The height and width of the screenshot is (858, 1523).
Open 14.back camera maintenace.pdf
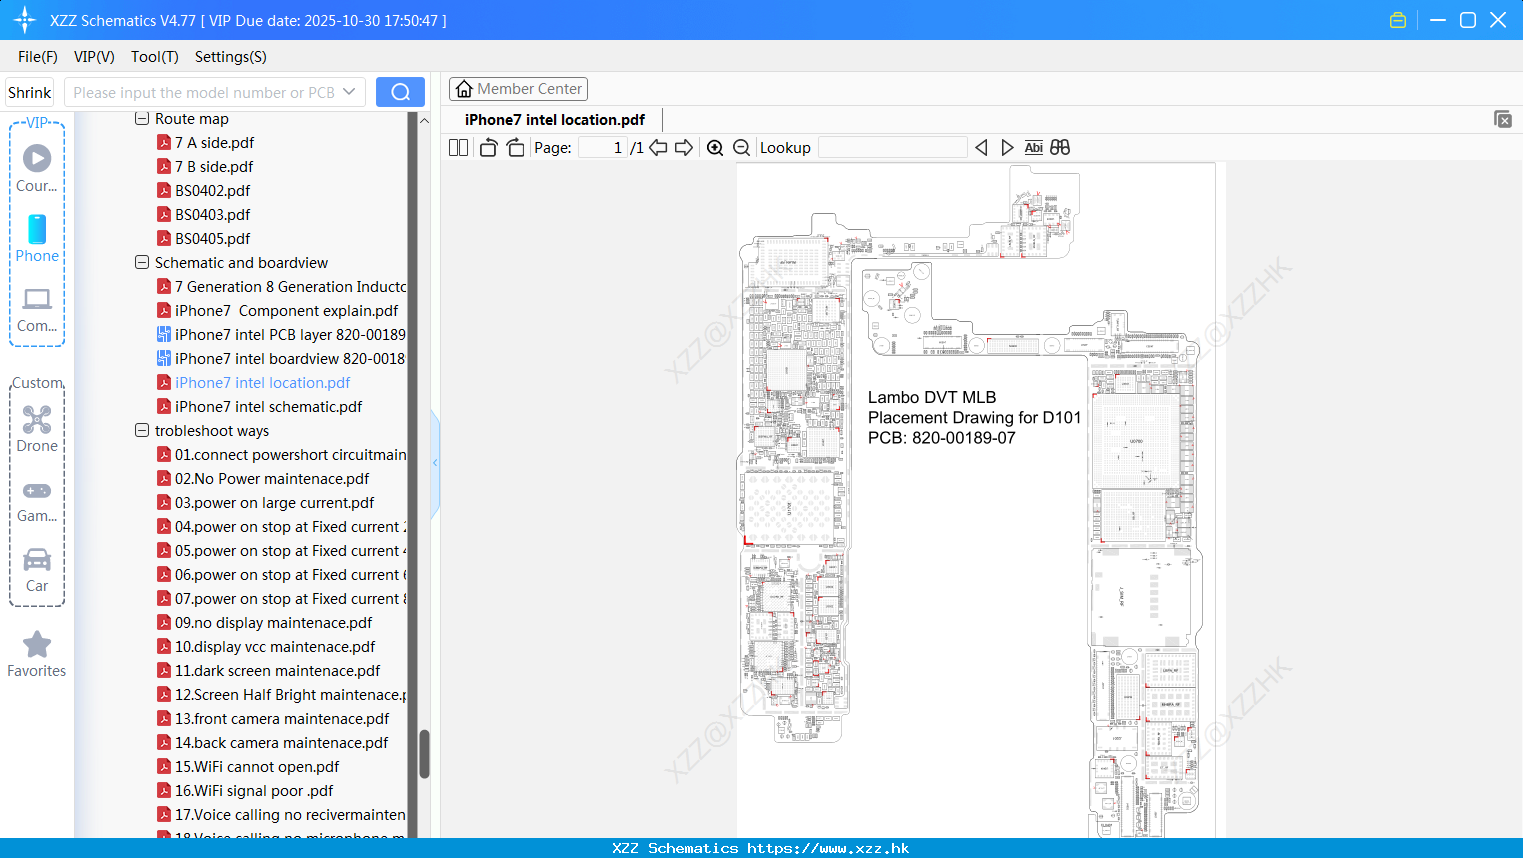(272, 743)
